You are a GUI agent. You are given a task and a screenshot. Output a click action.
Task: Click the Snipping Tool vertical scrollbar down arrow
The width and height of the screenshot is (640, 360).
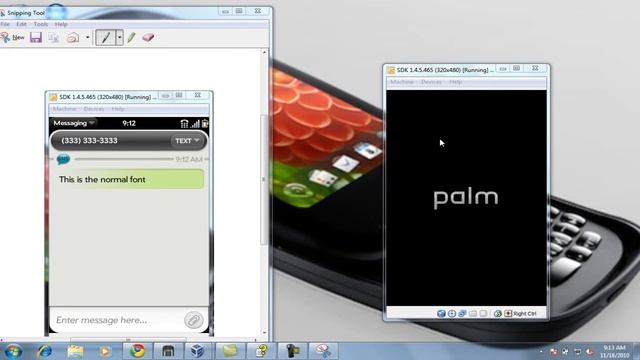264,333
